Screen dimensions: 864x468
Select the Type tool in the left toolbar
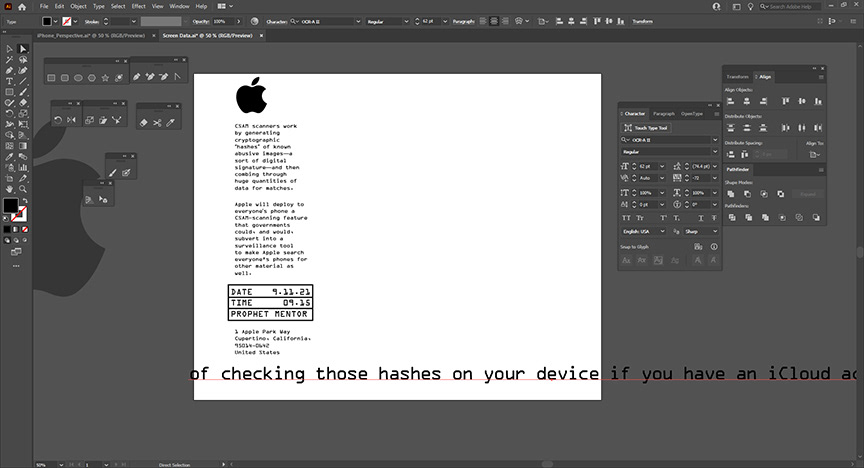coord(9,81)
